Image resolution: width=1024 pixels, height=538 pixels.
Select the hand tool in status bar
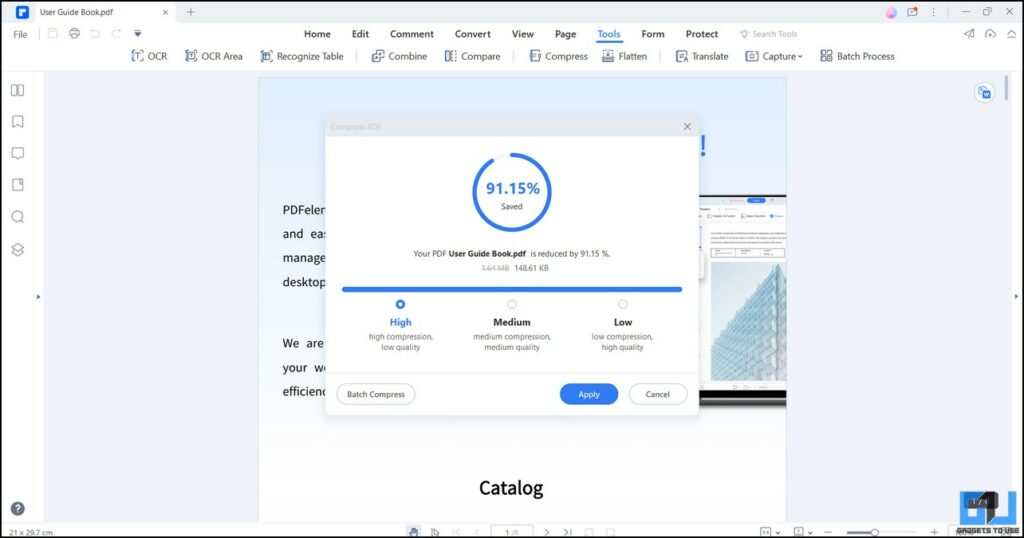pos(413,532)
